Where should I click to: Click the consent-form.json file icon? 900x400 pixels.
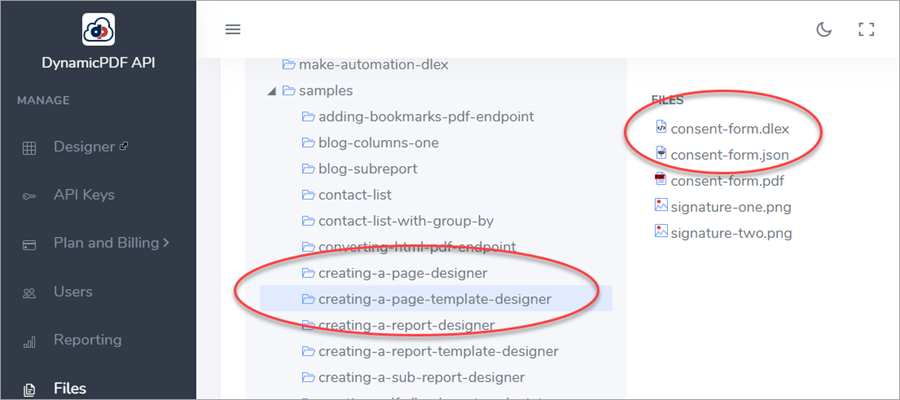(x=660, y=153)
